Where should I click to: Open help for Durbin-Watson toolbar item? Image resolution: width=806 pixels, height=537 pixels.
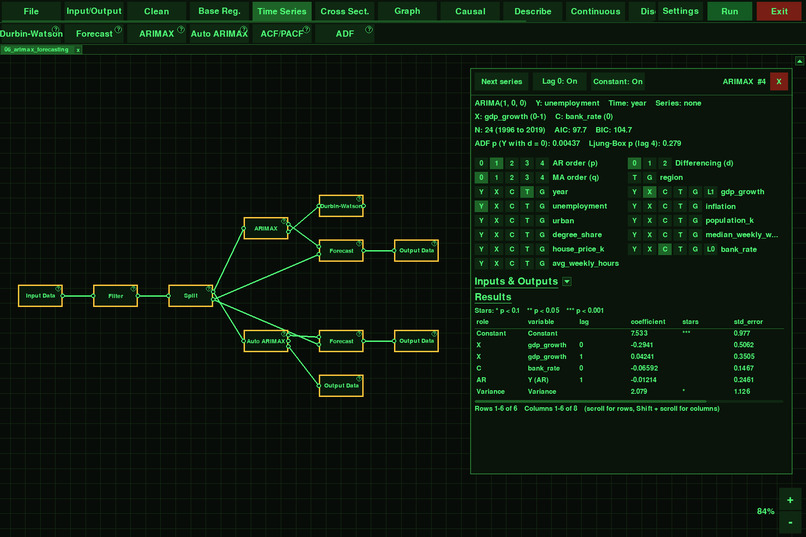(56, 29)
